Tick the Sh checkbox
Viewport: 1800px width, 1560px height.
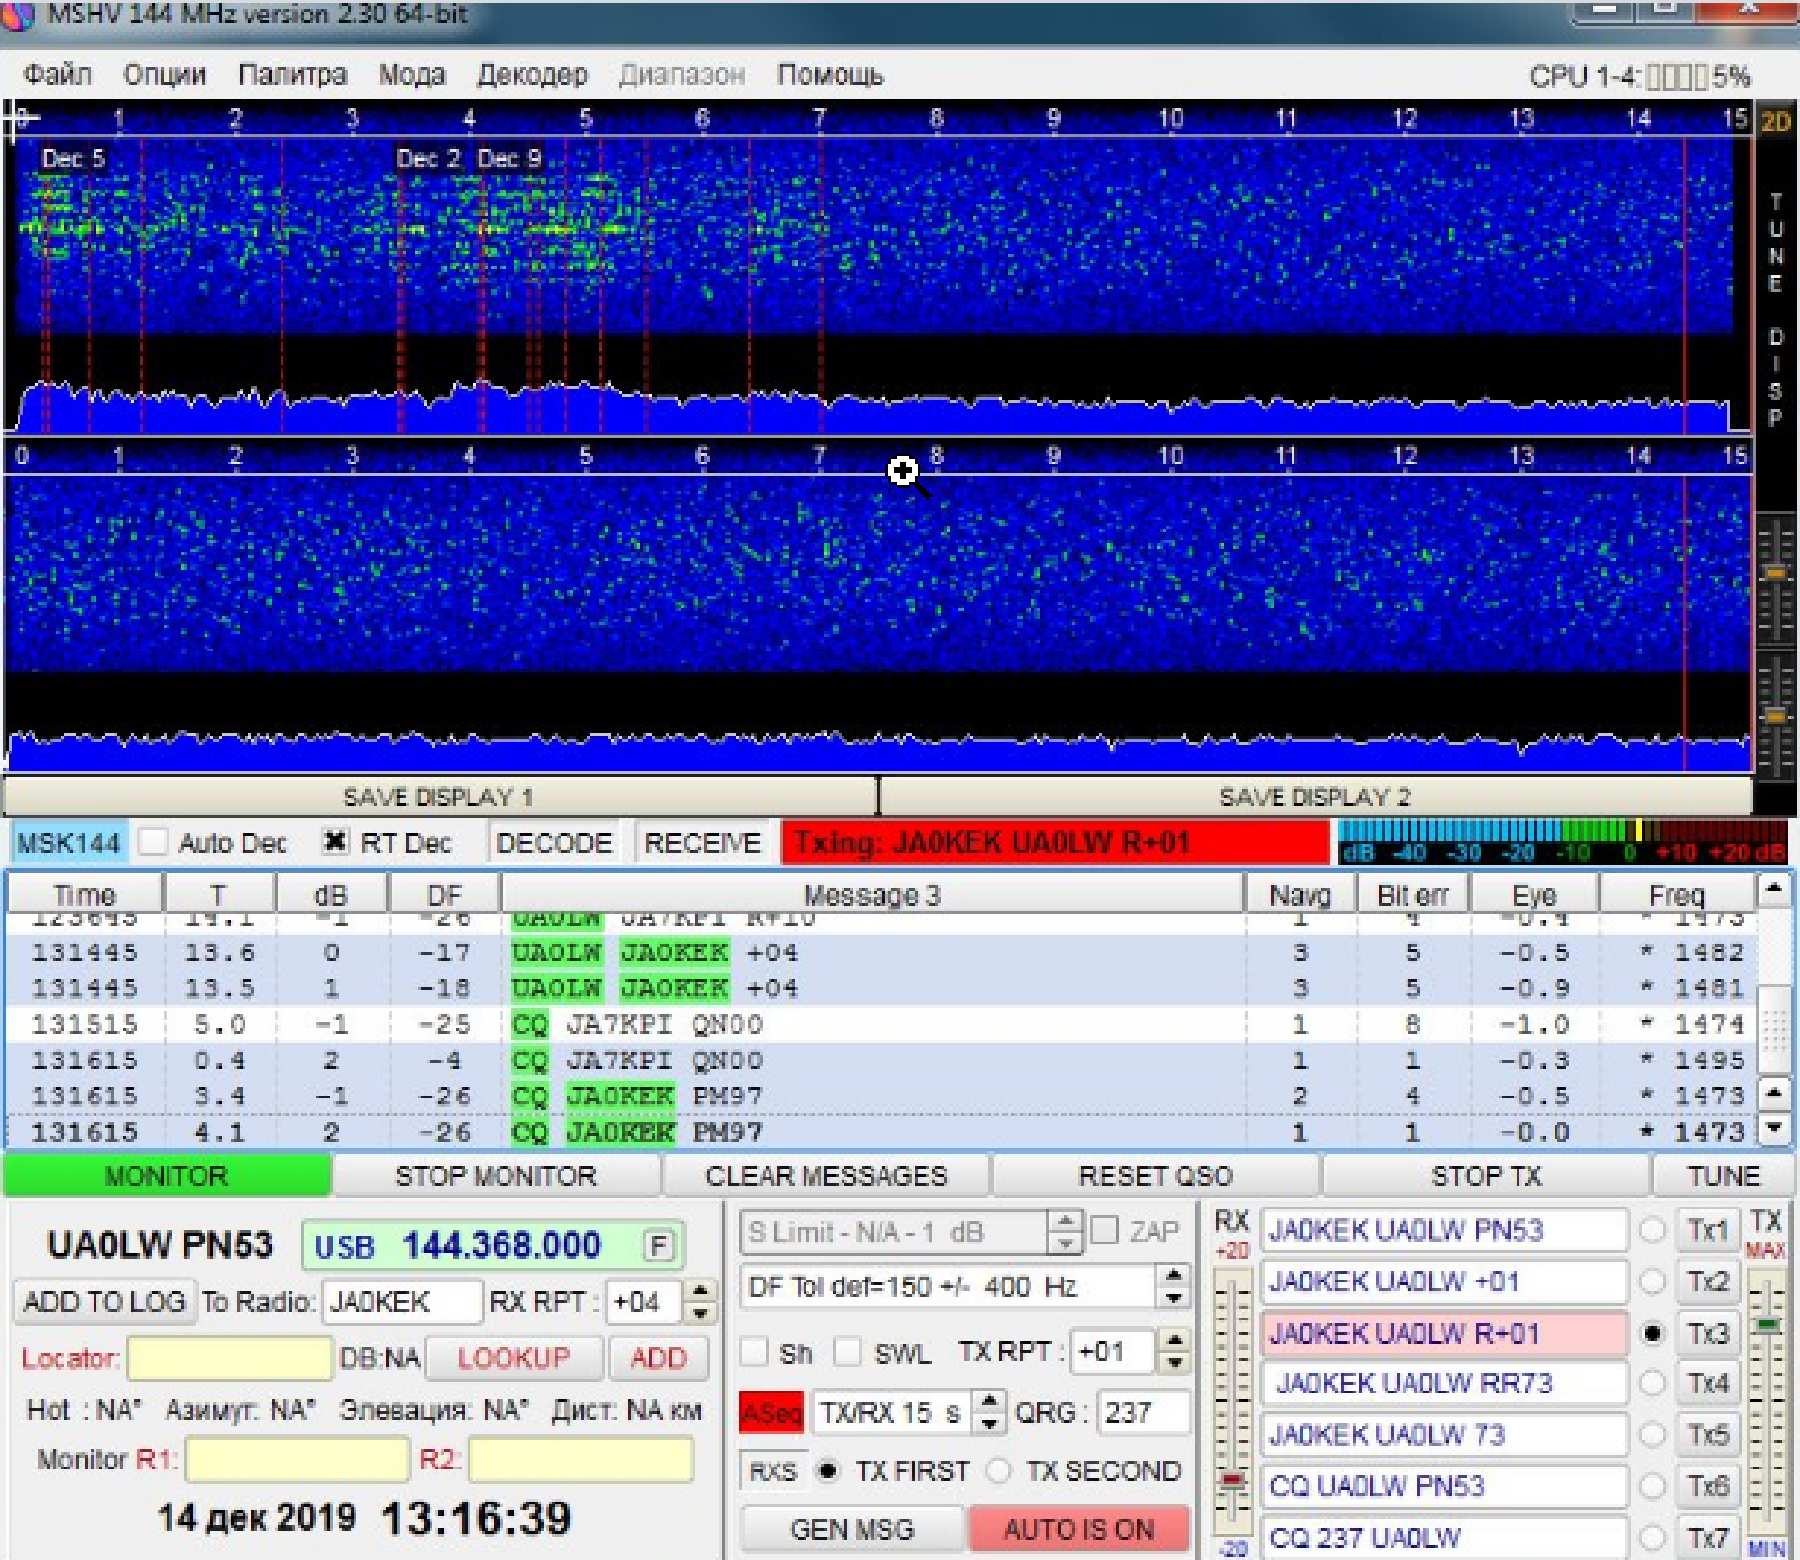click(x=754, y=1353)
